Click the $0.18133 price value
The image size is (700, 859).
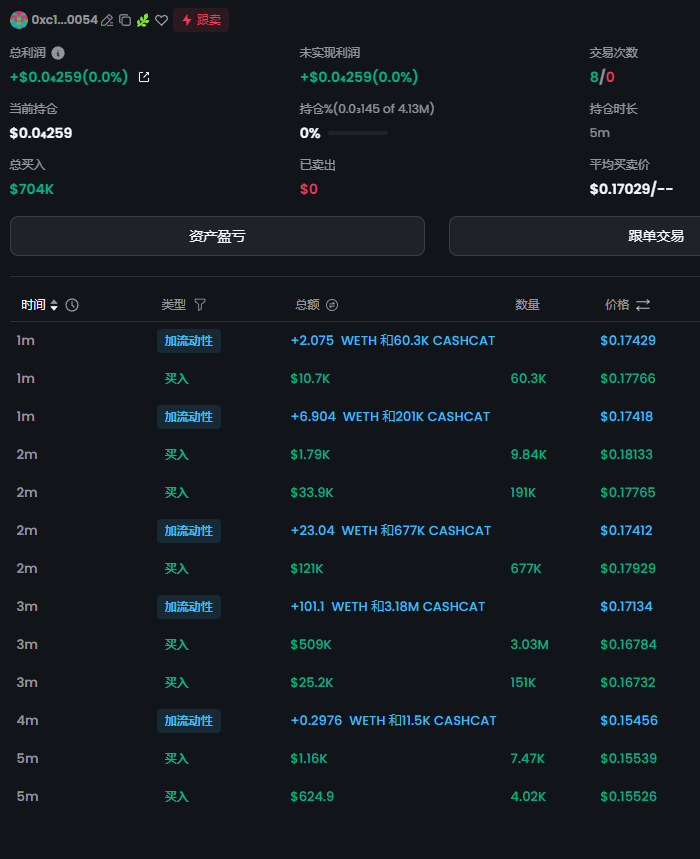click(627, 455)
